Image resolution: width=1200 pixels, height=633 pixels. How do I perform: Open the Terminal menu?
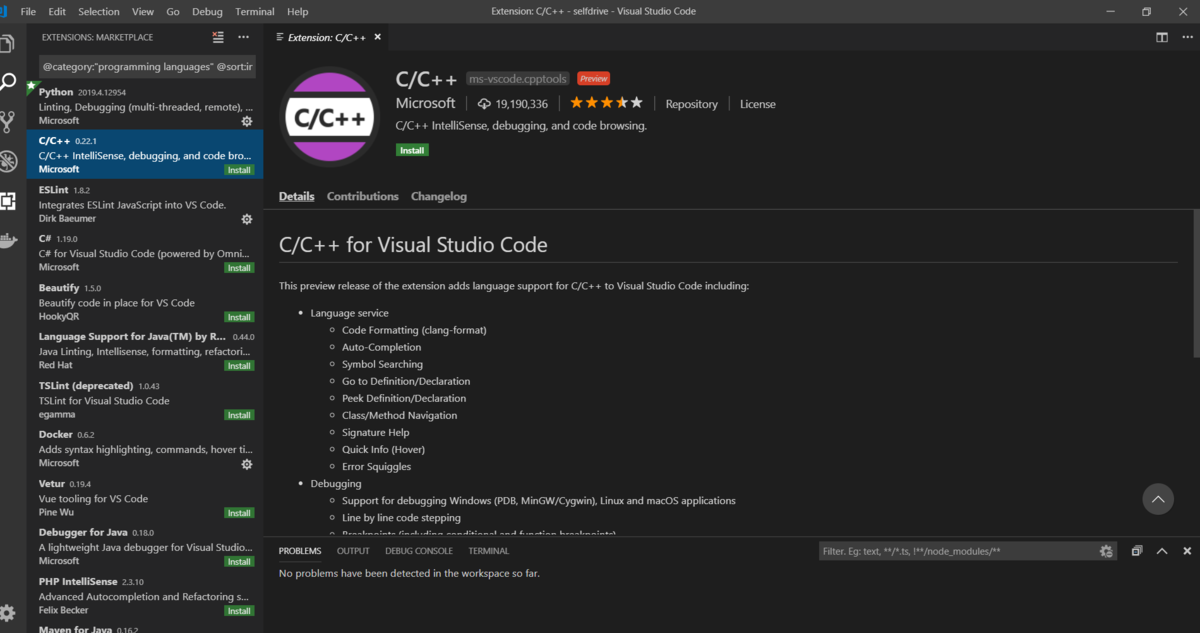[255, 11]
